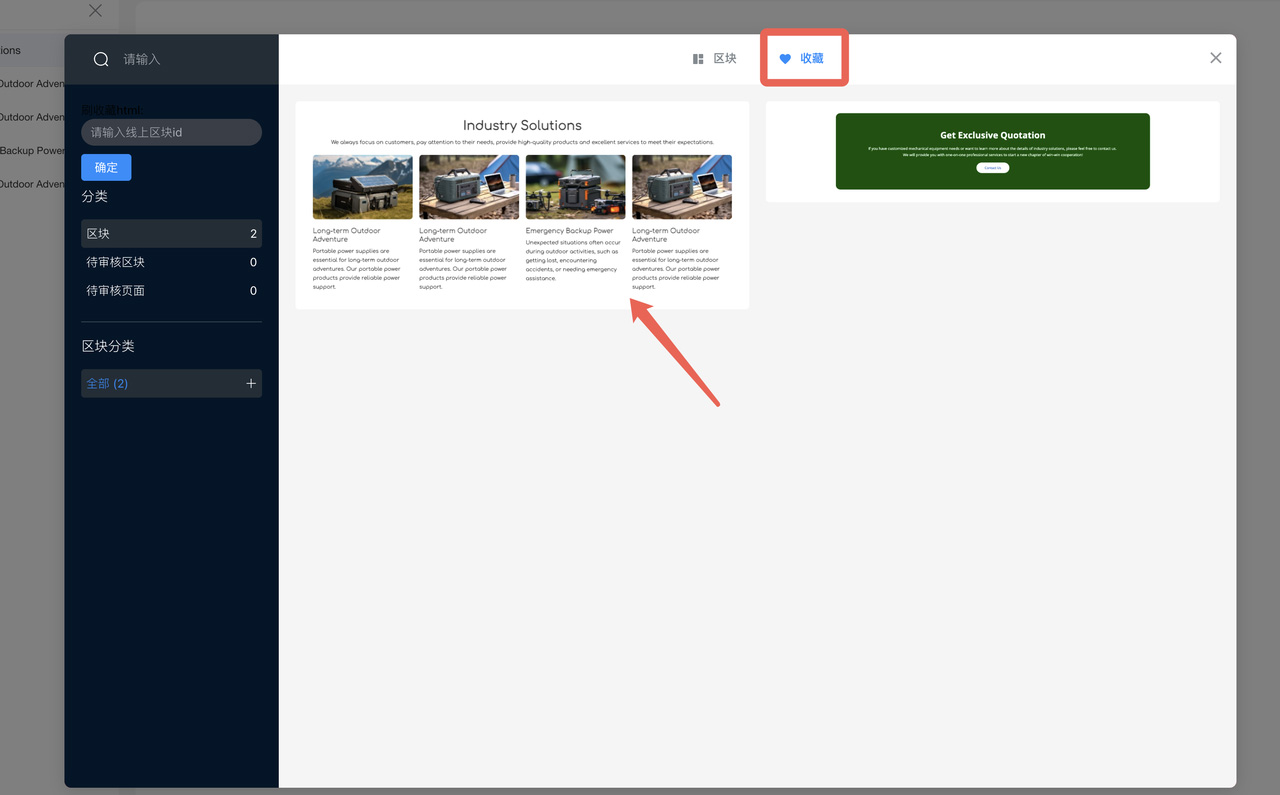Select the Industry Solutions block thumbnail

(522, 205)
